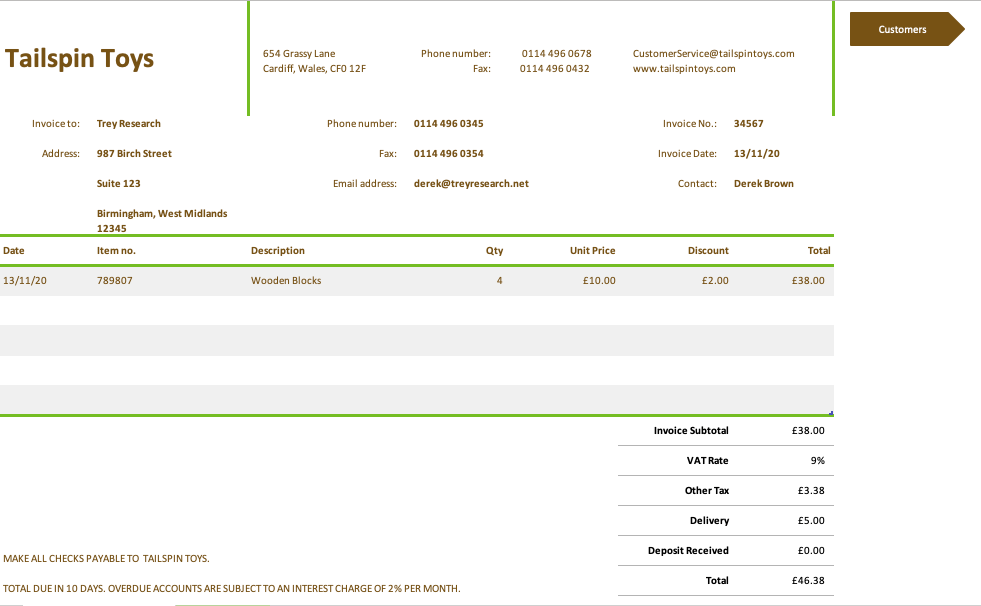
Task: Select the Cardiff, Wales, CF0 12F line
Action: [x=314, y=69]
